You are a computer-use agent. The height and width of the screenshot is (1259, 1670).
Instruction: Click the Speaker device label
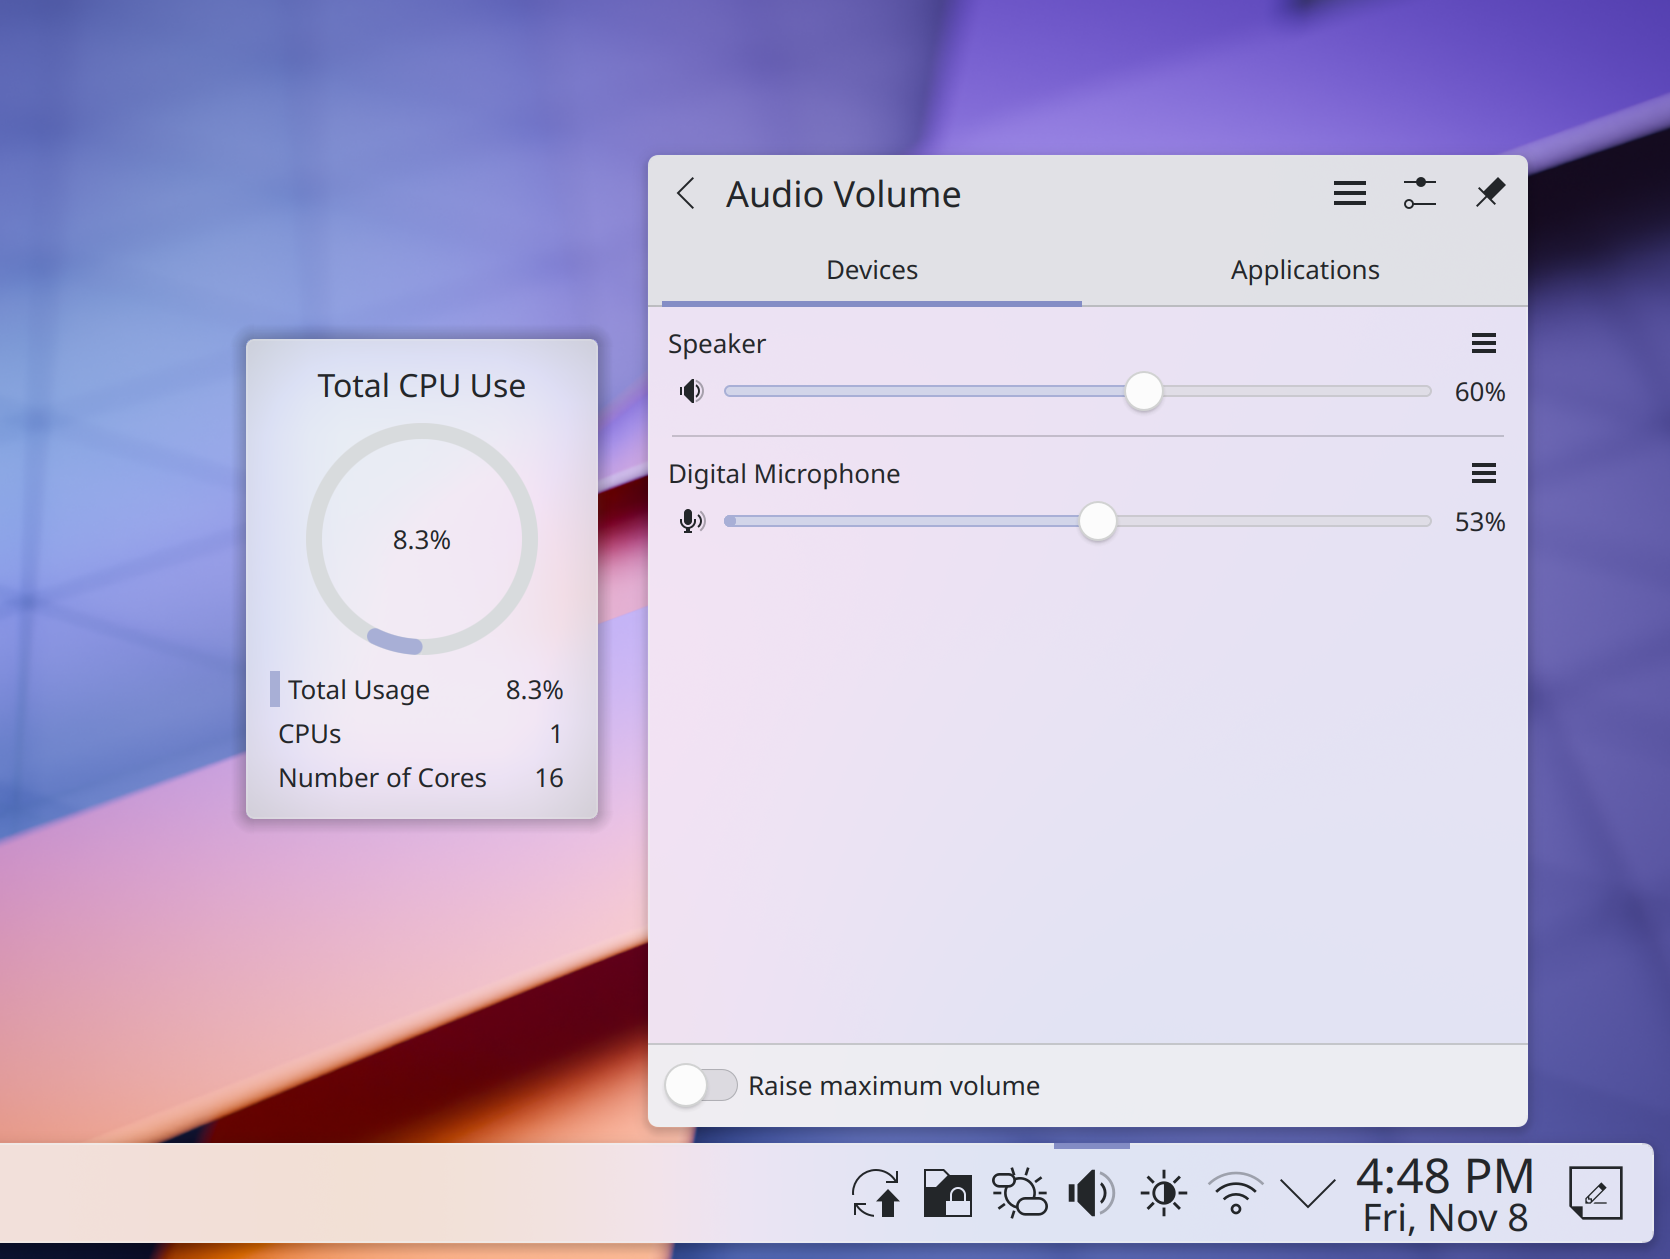tap(717, 344)
